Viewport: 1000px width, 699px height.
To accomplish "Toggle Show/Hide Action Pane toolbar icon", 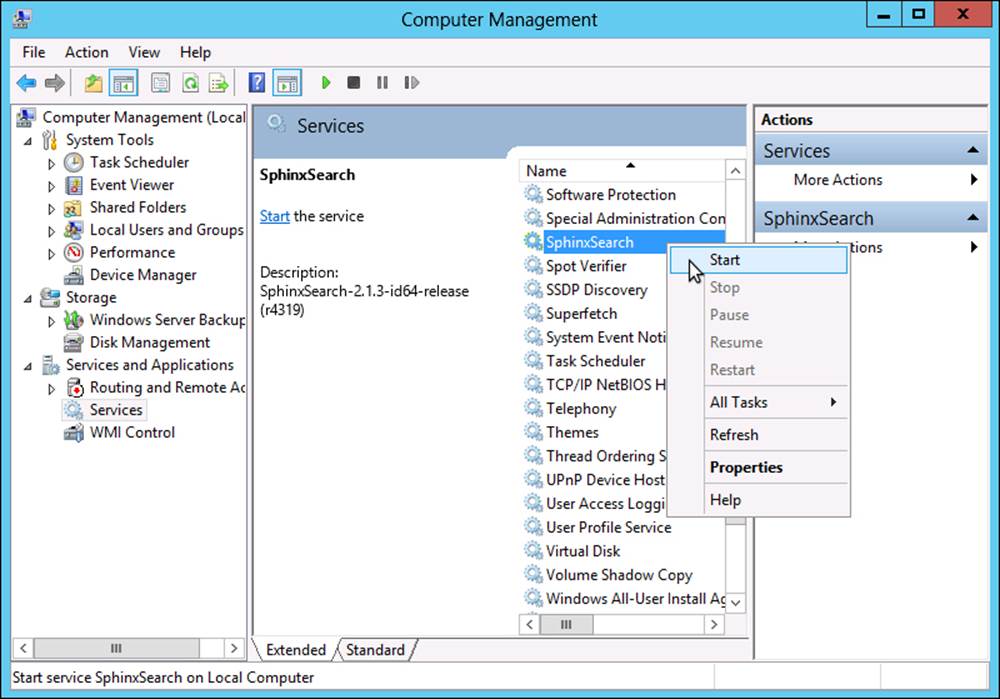I will click(287, 83).
